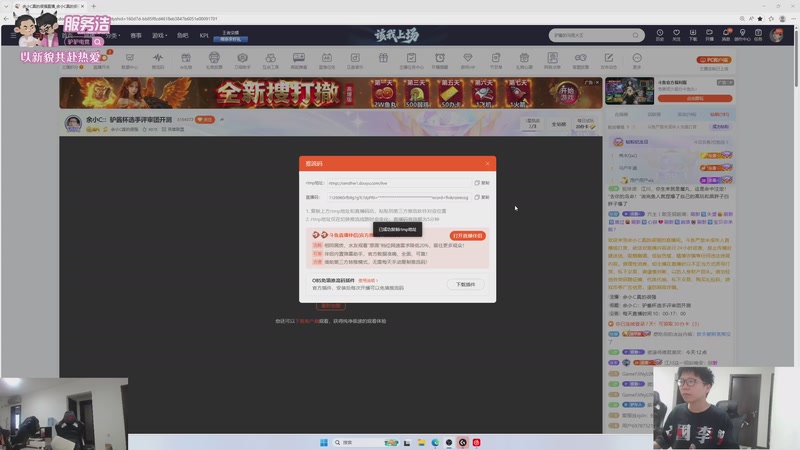Copy the 直播码 with its 复制 button
Image resolution: width=800 pixels, height=450 pixels.
coord(482,197)
